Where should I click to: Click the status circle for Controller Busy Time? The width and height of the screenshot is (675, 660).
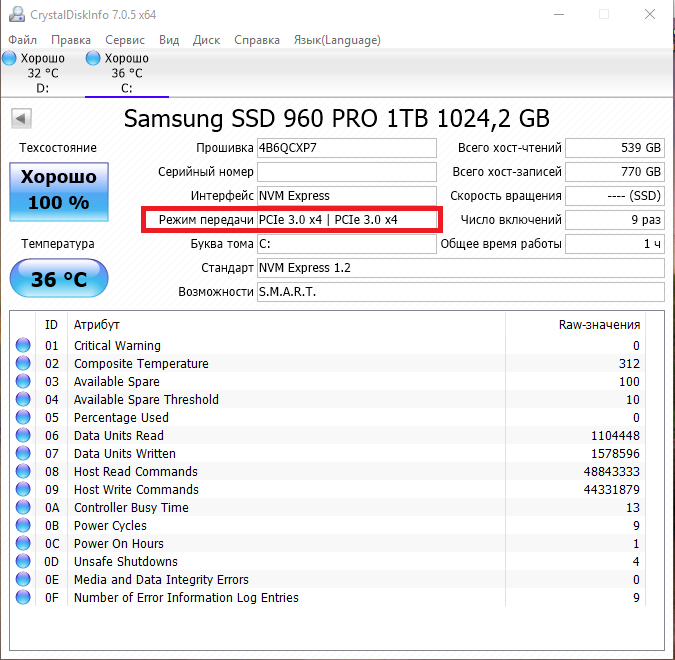23,508
